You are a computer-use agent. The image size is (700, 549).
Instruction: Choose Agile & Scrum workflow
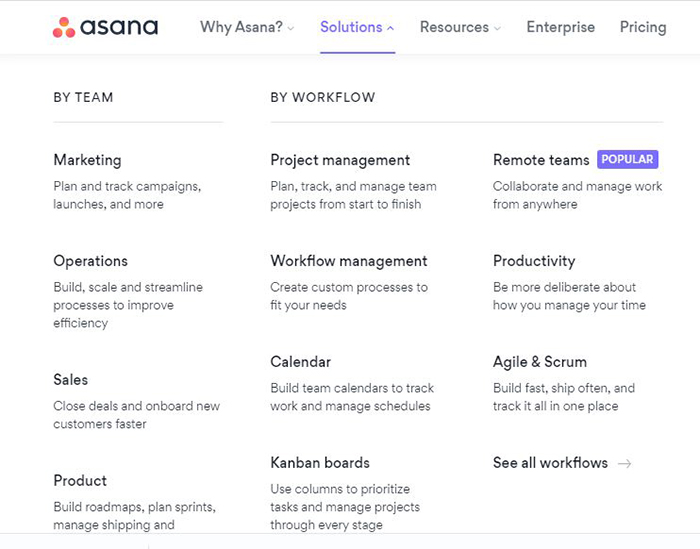pyautogui.click(x=540, y=362)
